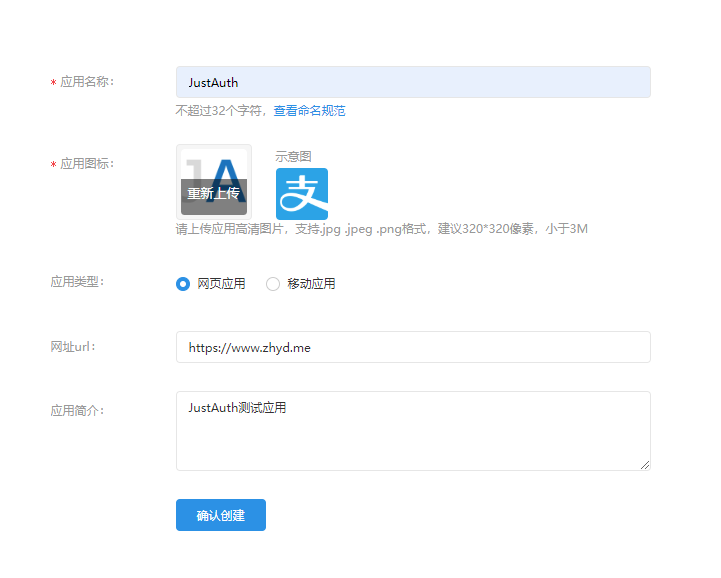The width and height of the screenshot is (721, 578).
Task: Click 重新上传 on the app icon
Action: [214, 194]
